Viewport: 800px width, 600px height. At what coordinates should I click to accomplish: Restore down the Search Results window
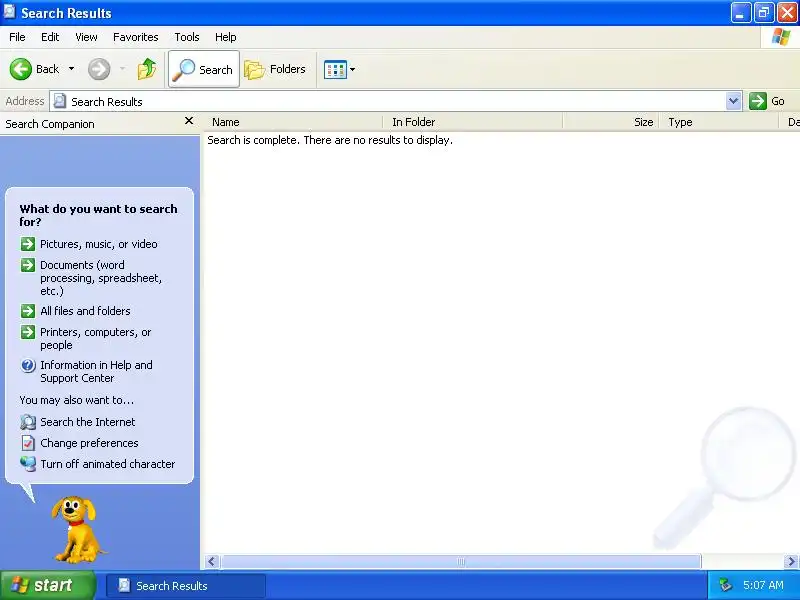click(x=764, y=13)
